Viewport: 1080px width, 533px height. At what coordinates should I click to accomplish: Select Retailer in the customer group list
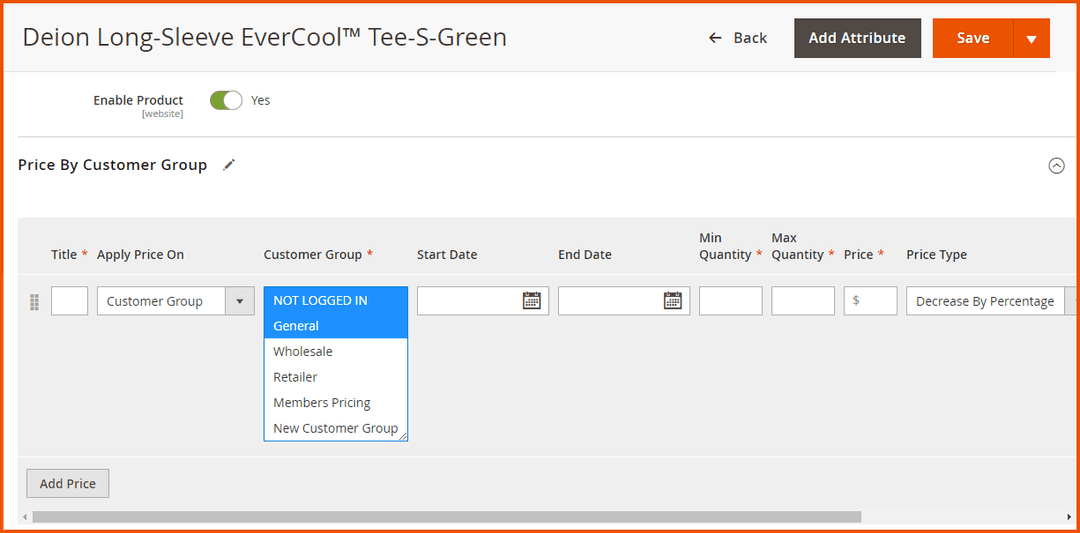click(x=295, y=377)
